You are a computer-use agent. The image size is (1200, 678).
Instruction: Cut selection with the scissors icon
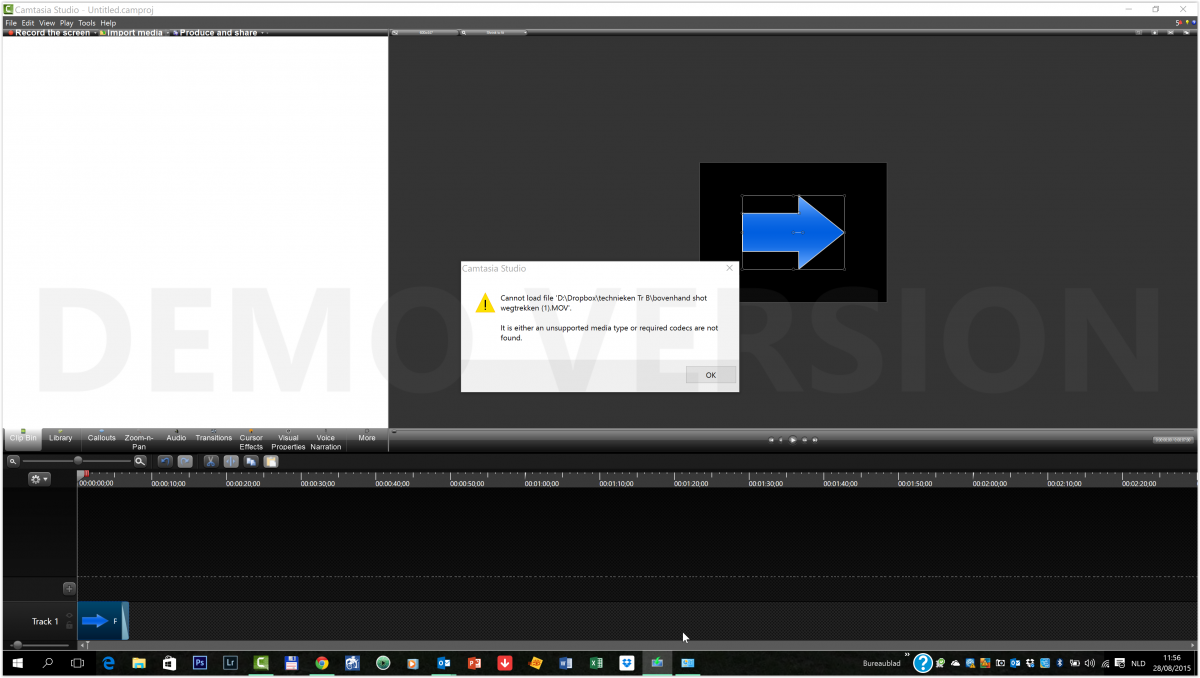(x=211, y=461)
